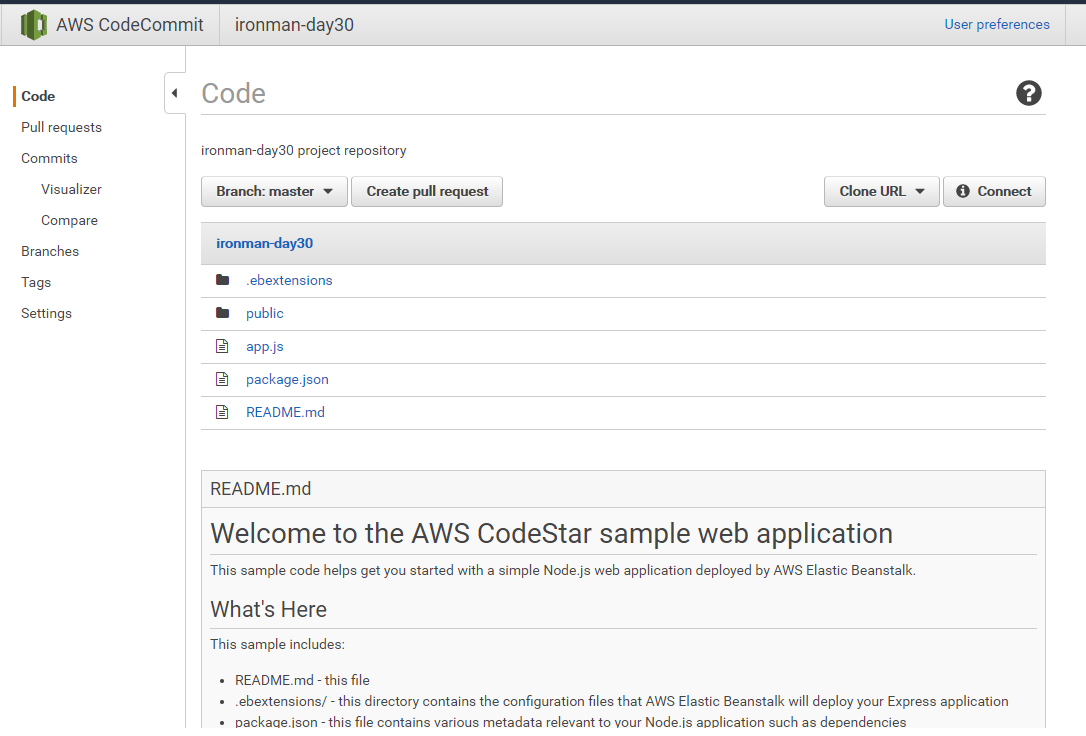This screenshot has height=736, width=1086.
Task: Click the README.md file icon
Action: (x=222, y=412)
